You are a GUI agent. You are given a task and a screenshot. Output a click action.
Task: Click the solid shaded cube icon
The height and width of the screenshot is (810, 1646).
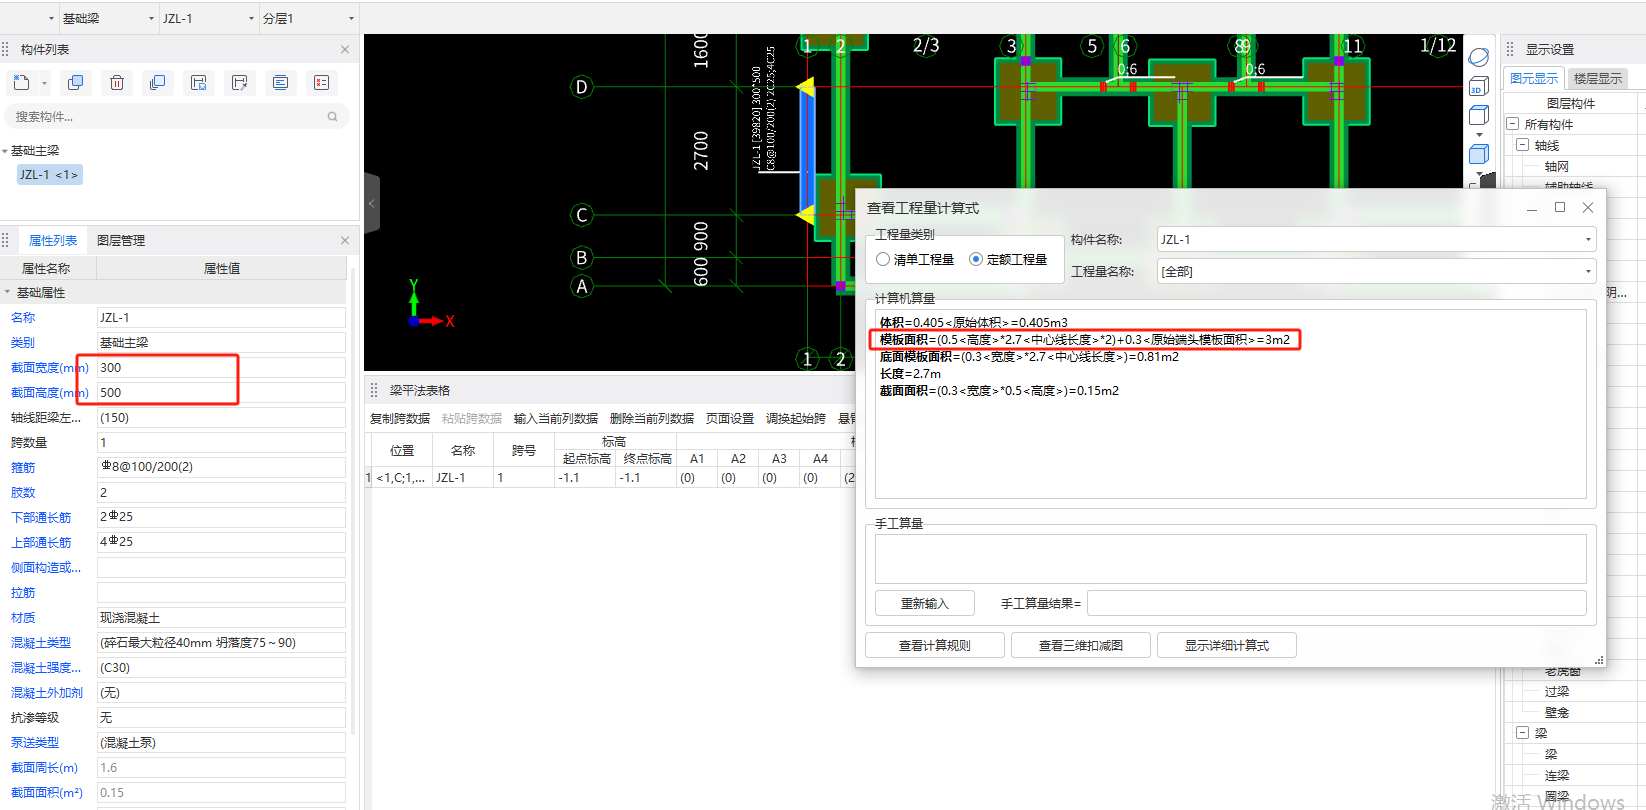[x=1479, y=154]
